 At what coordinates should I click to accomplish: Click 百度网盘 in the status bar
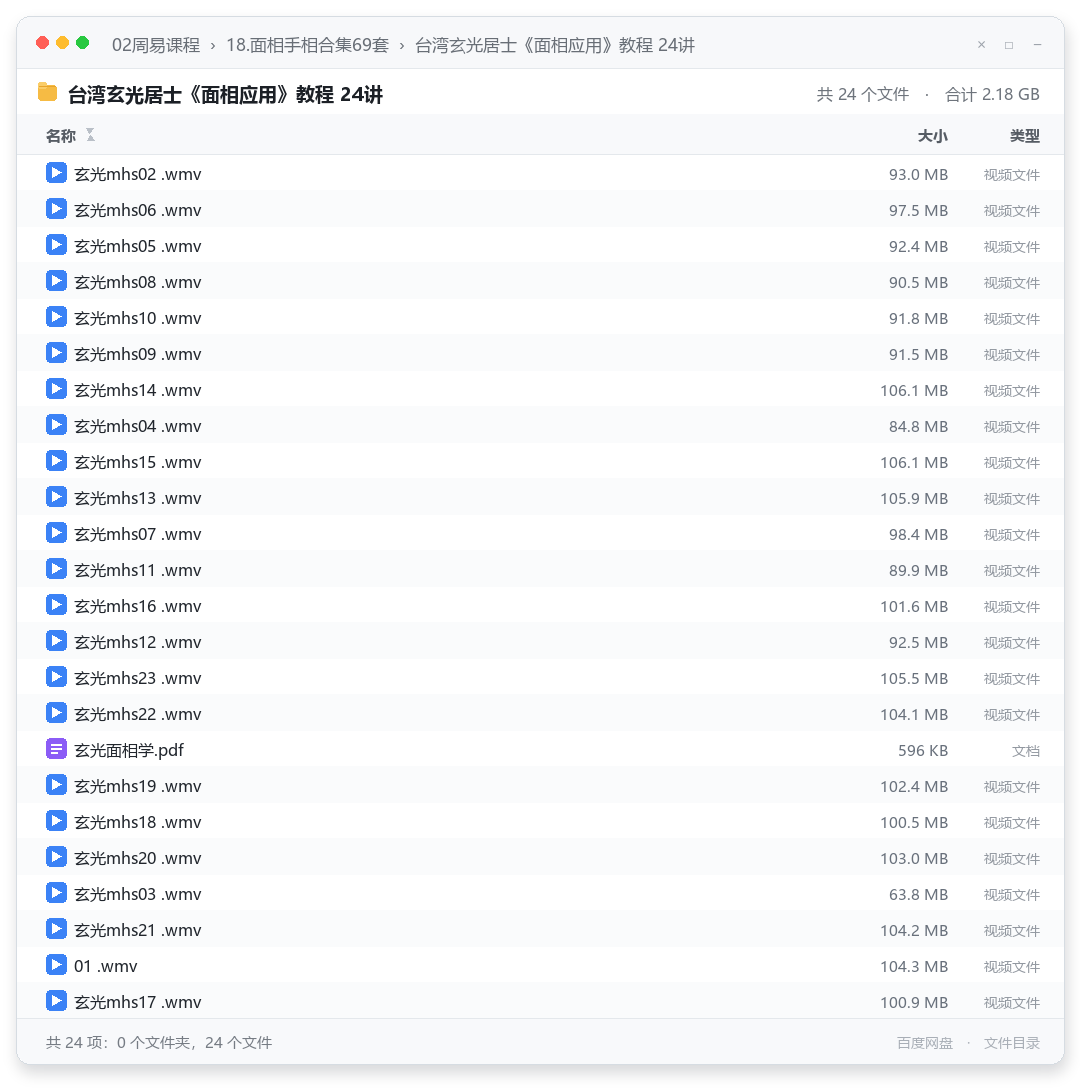click(925, 1043)
